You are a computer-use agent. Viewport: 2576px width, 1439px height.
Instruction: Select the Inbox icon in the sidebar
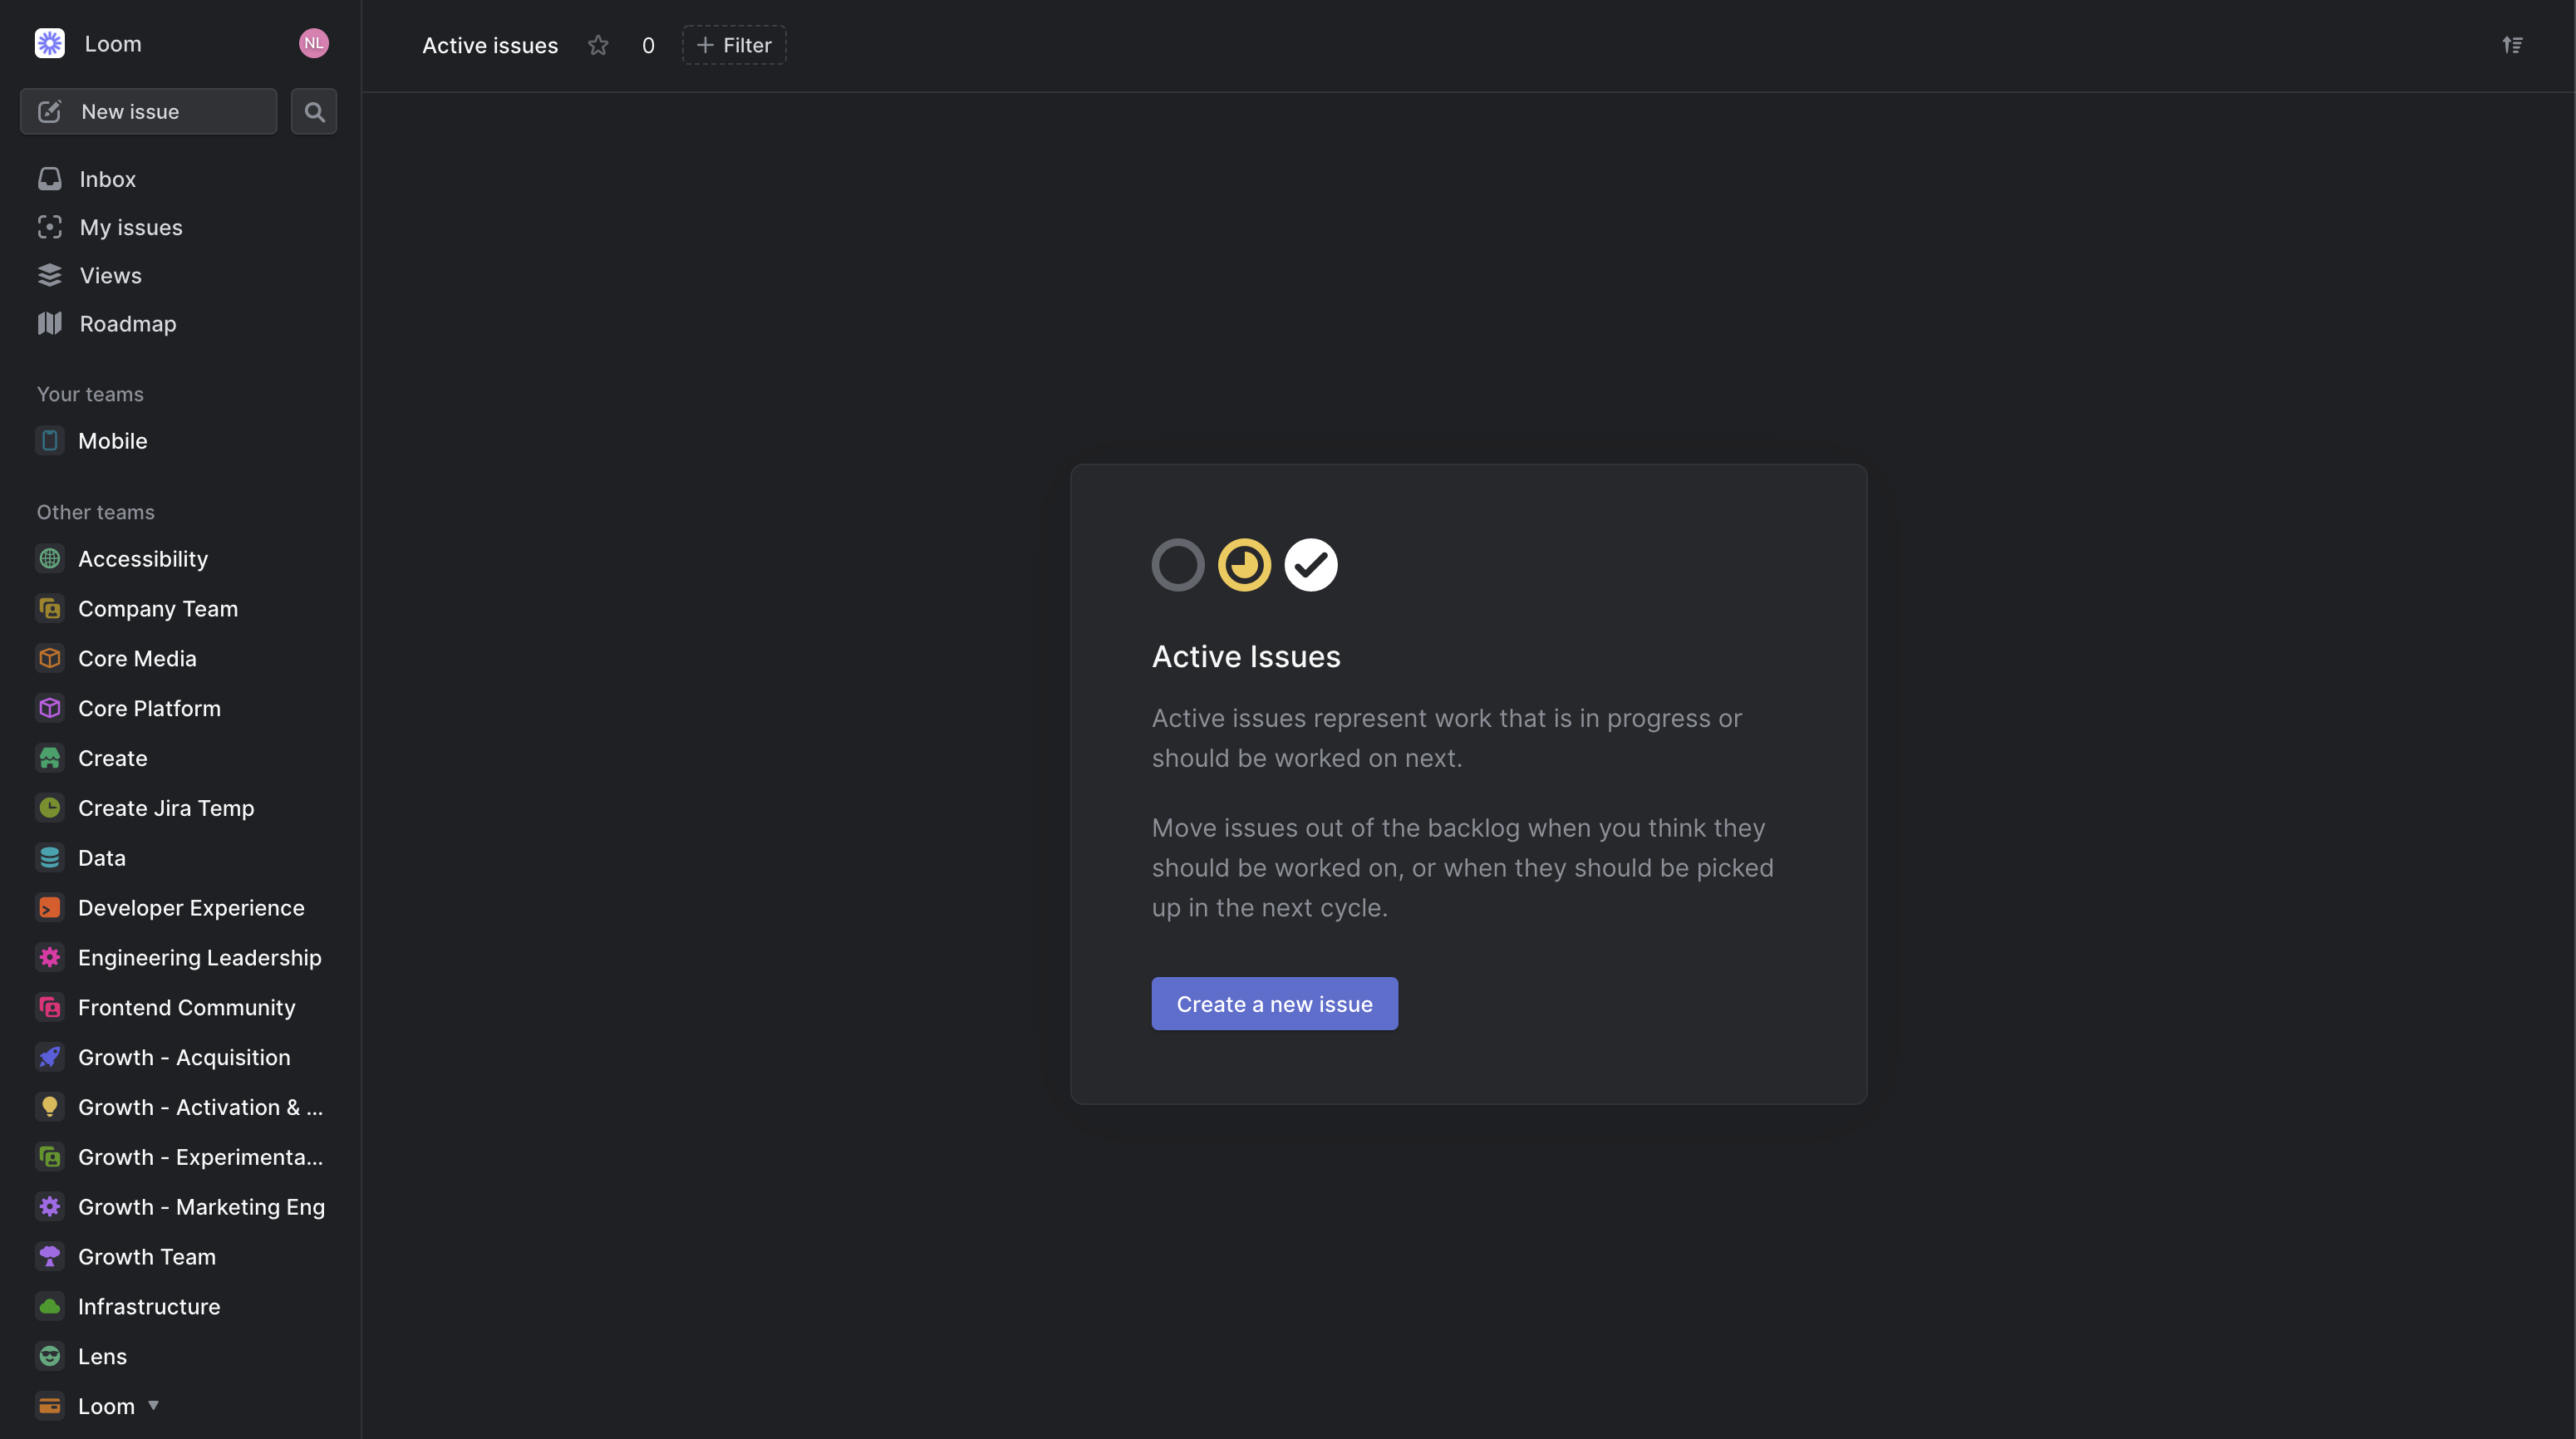[x=50, y=178]
